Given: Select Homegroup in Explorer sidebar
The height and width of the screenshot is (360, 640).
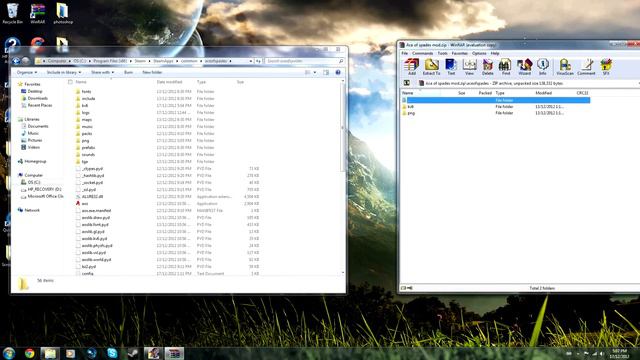Looking at the screenshot, I should coord(35,161).
